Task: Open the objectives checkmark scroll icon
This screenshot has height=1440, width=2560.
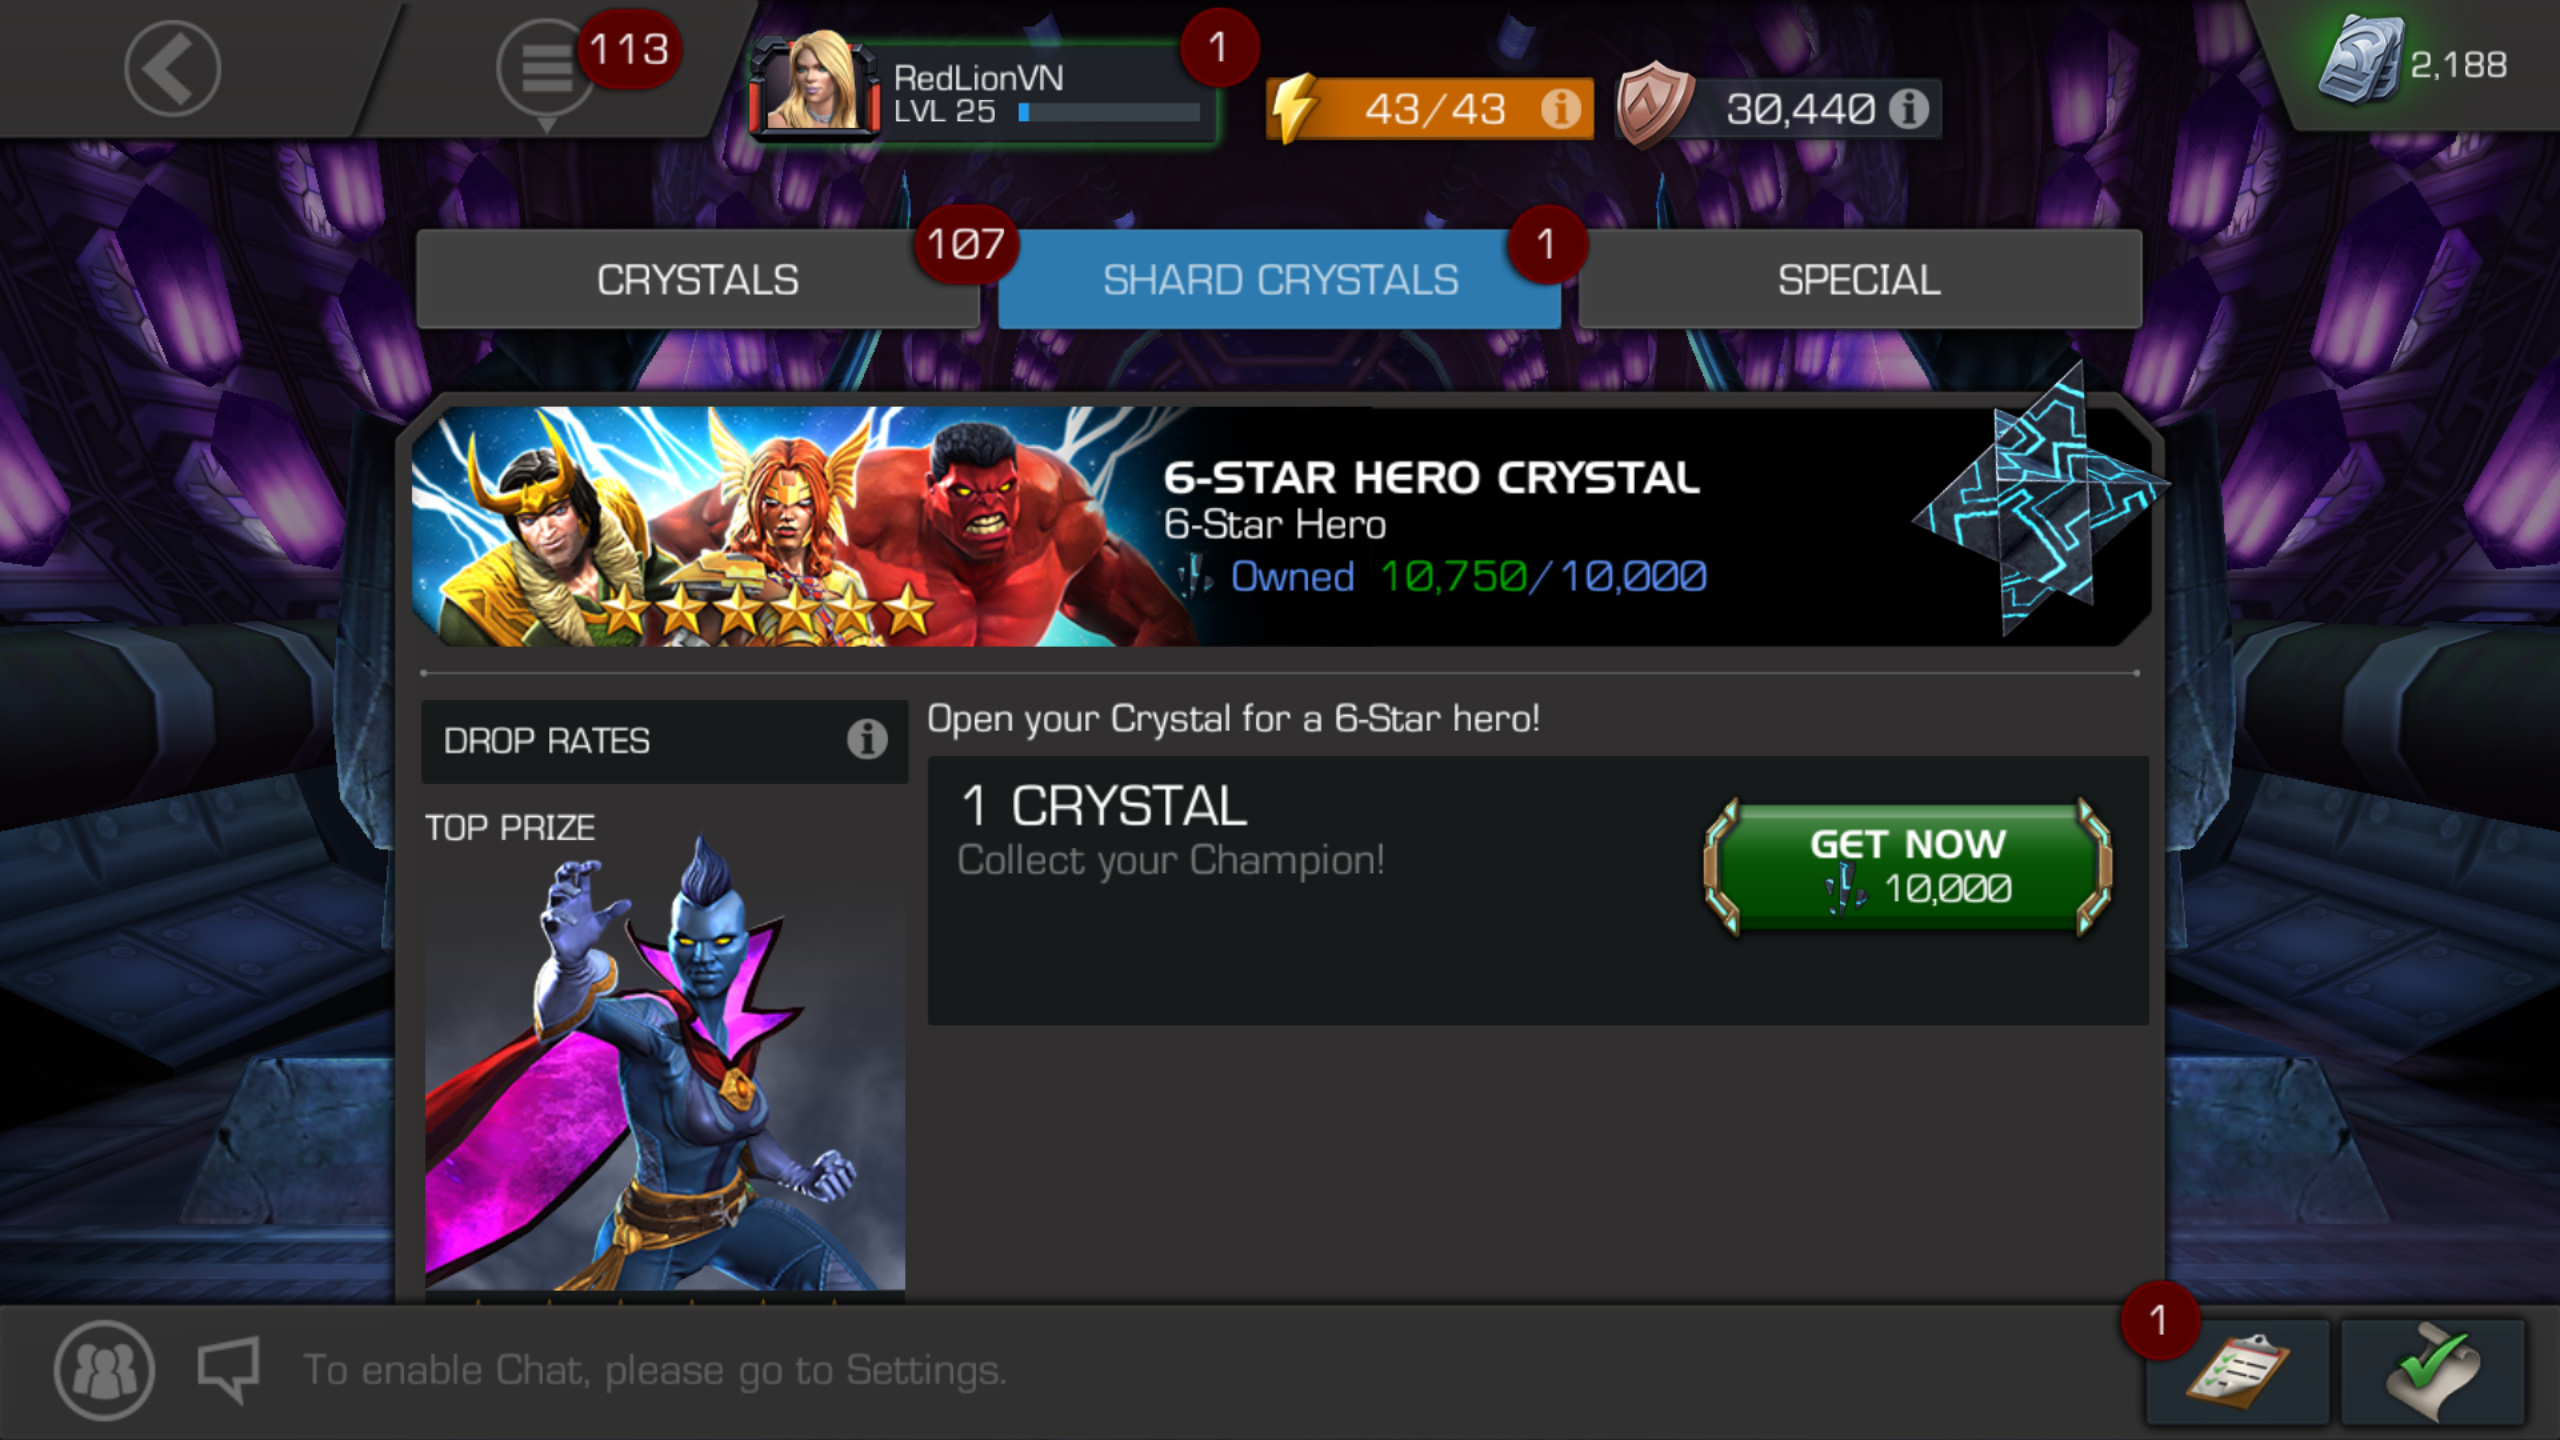Action: (2432, 1370)
